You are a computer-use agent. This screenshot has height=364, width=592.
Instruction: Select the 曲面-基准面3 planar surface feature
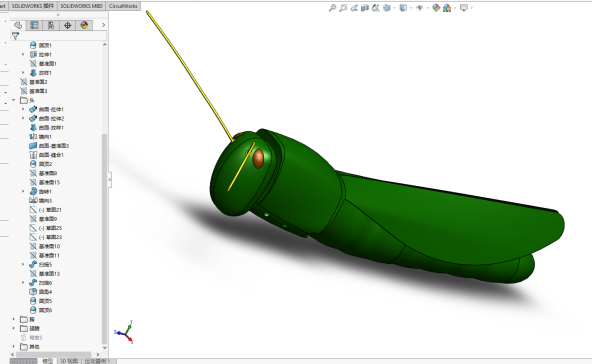[x=49, y=146]
